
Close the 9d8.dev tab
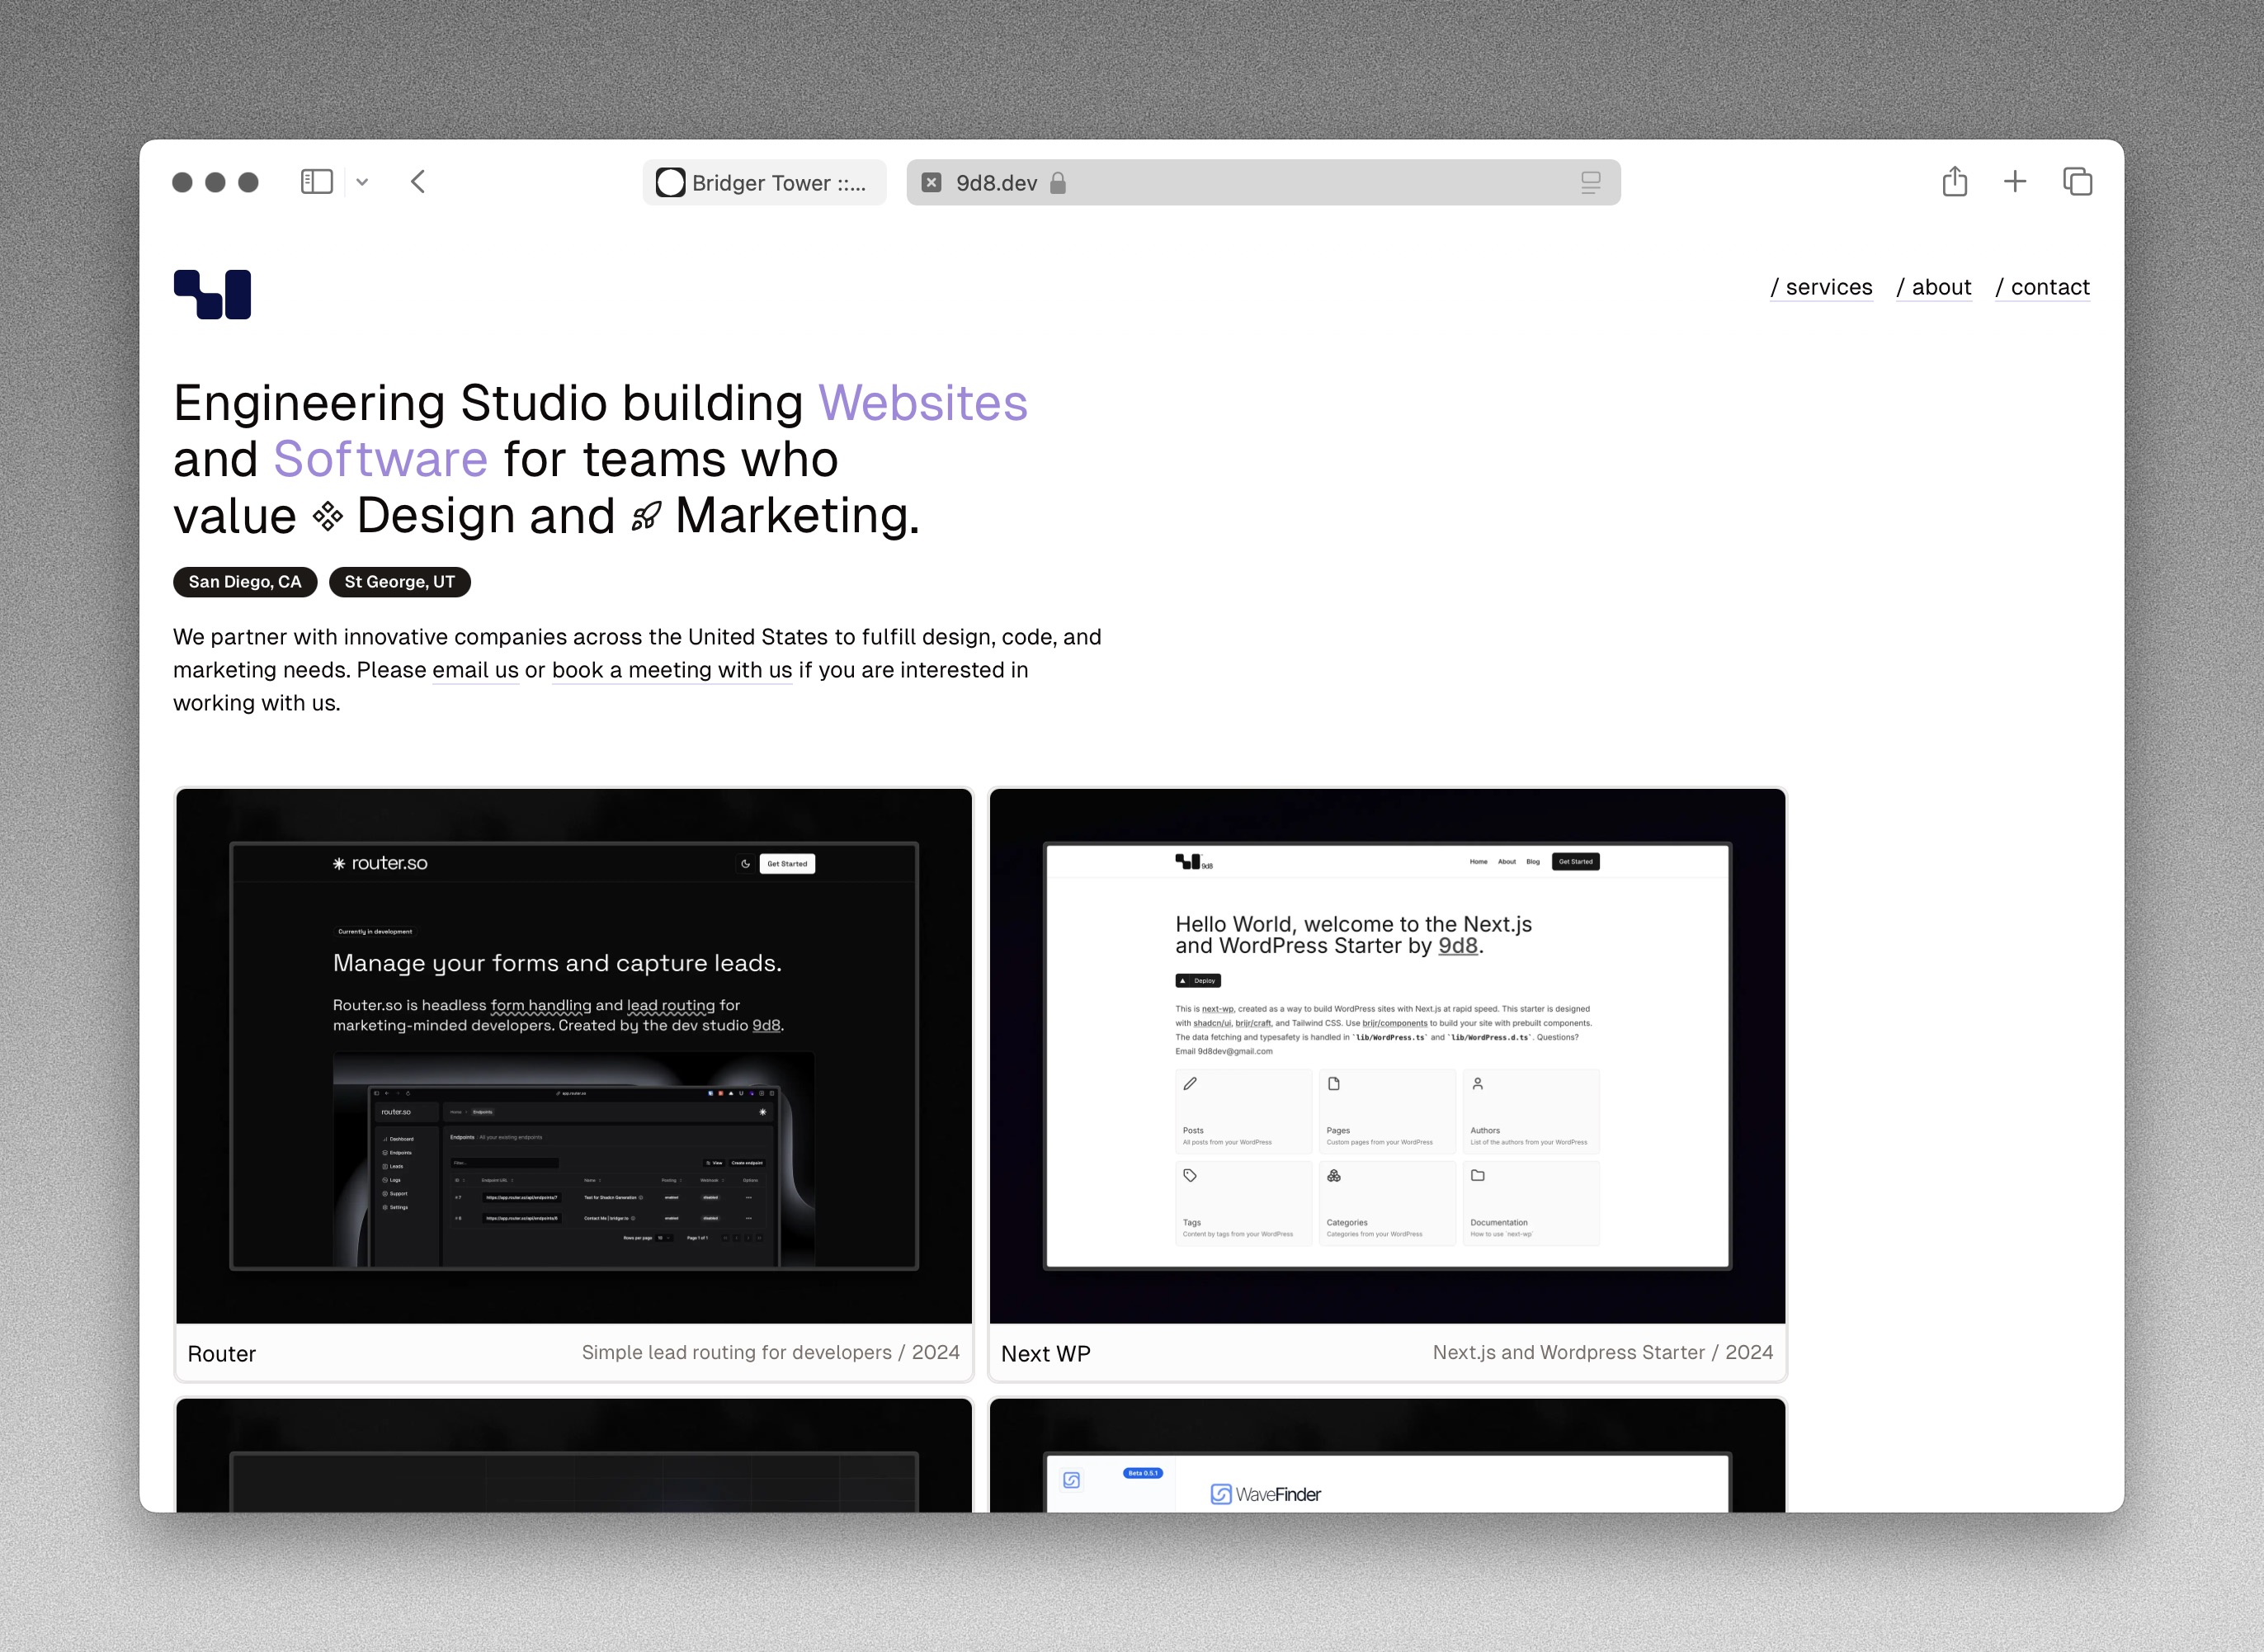click(931, 183)
